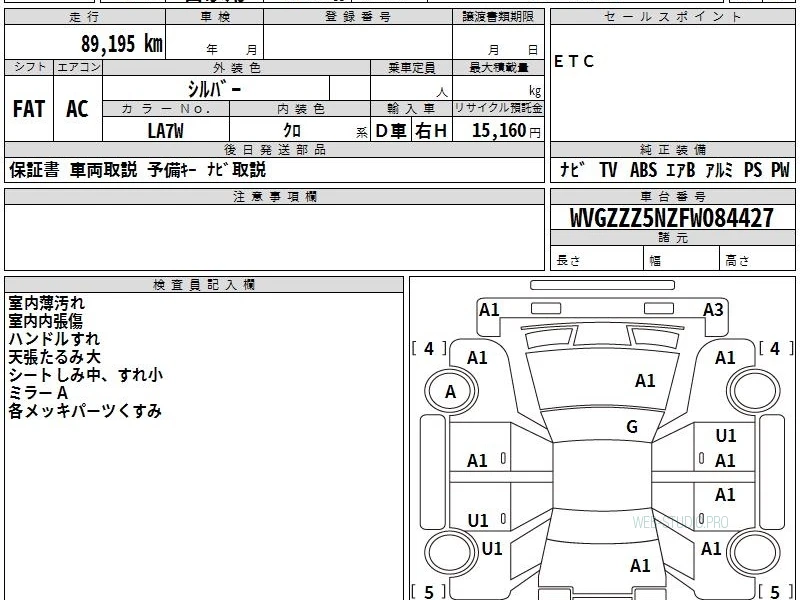
Task: Select the 天張たるみ大 inspector note
Action: point(55,357)
